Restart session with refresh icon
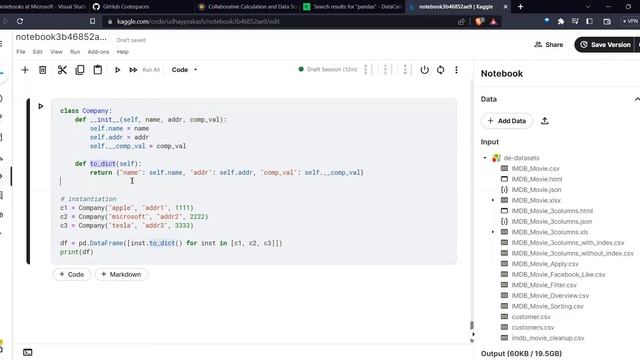Viewport: 640px width, 360px height. 440,70
